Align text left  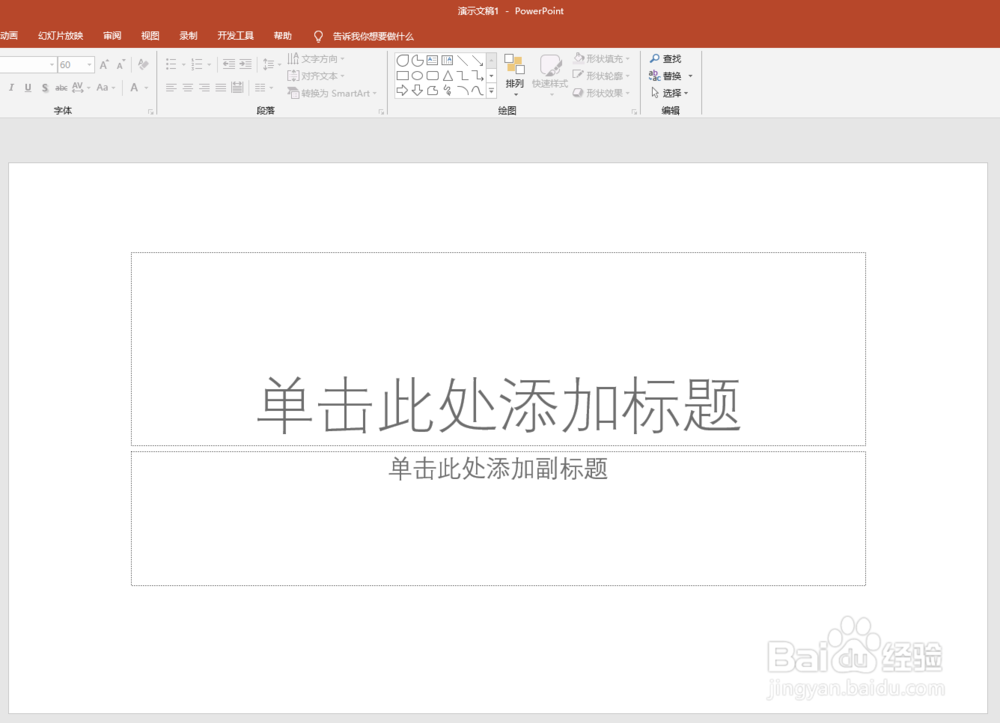tap(171, 87)
